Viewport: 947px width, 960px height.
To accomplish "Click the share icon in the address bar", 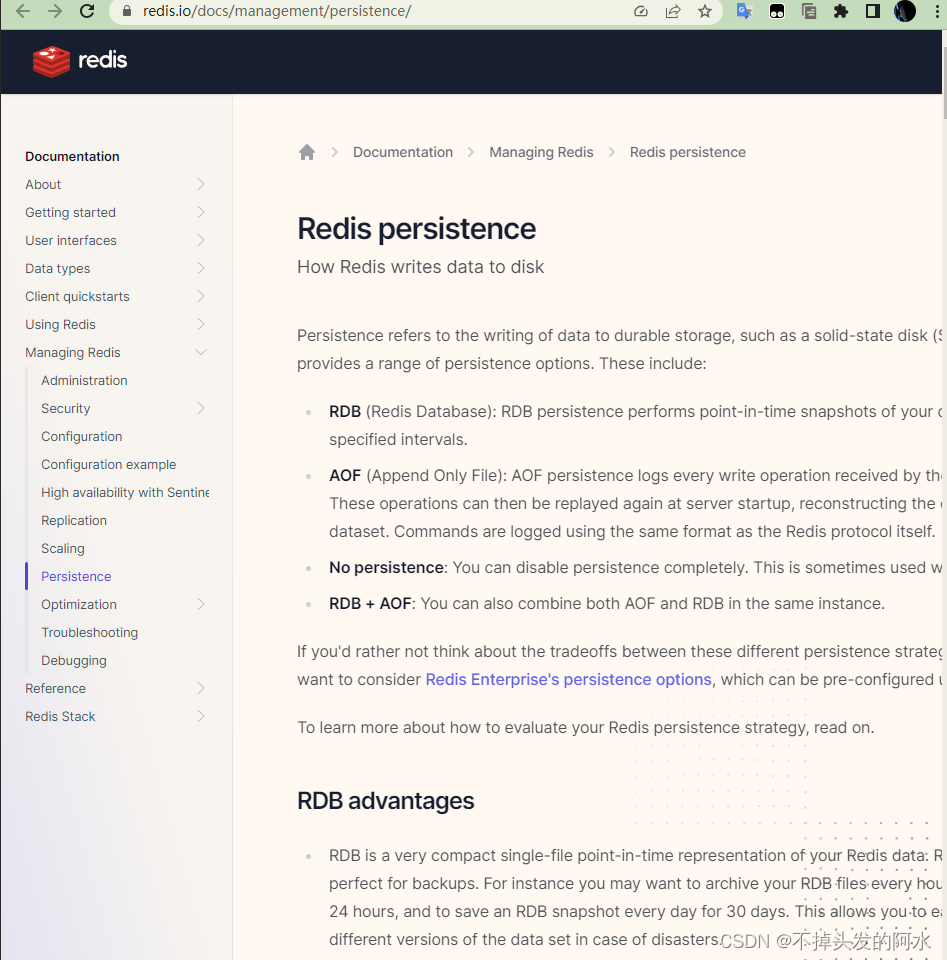I will 673,12.
